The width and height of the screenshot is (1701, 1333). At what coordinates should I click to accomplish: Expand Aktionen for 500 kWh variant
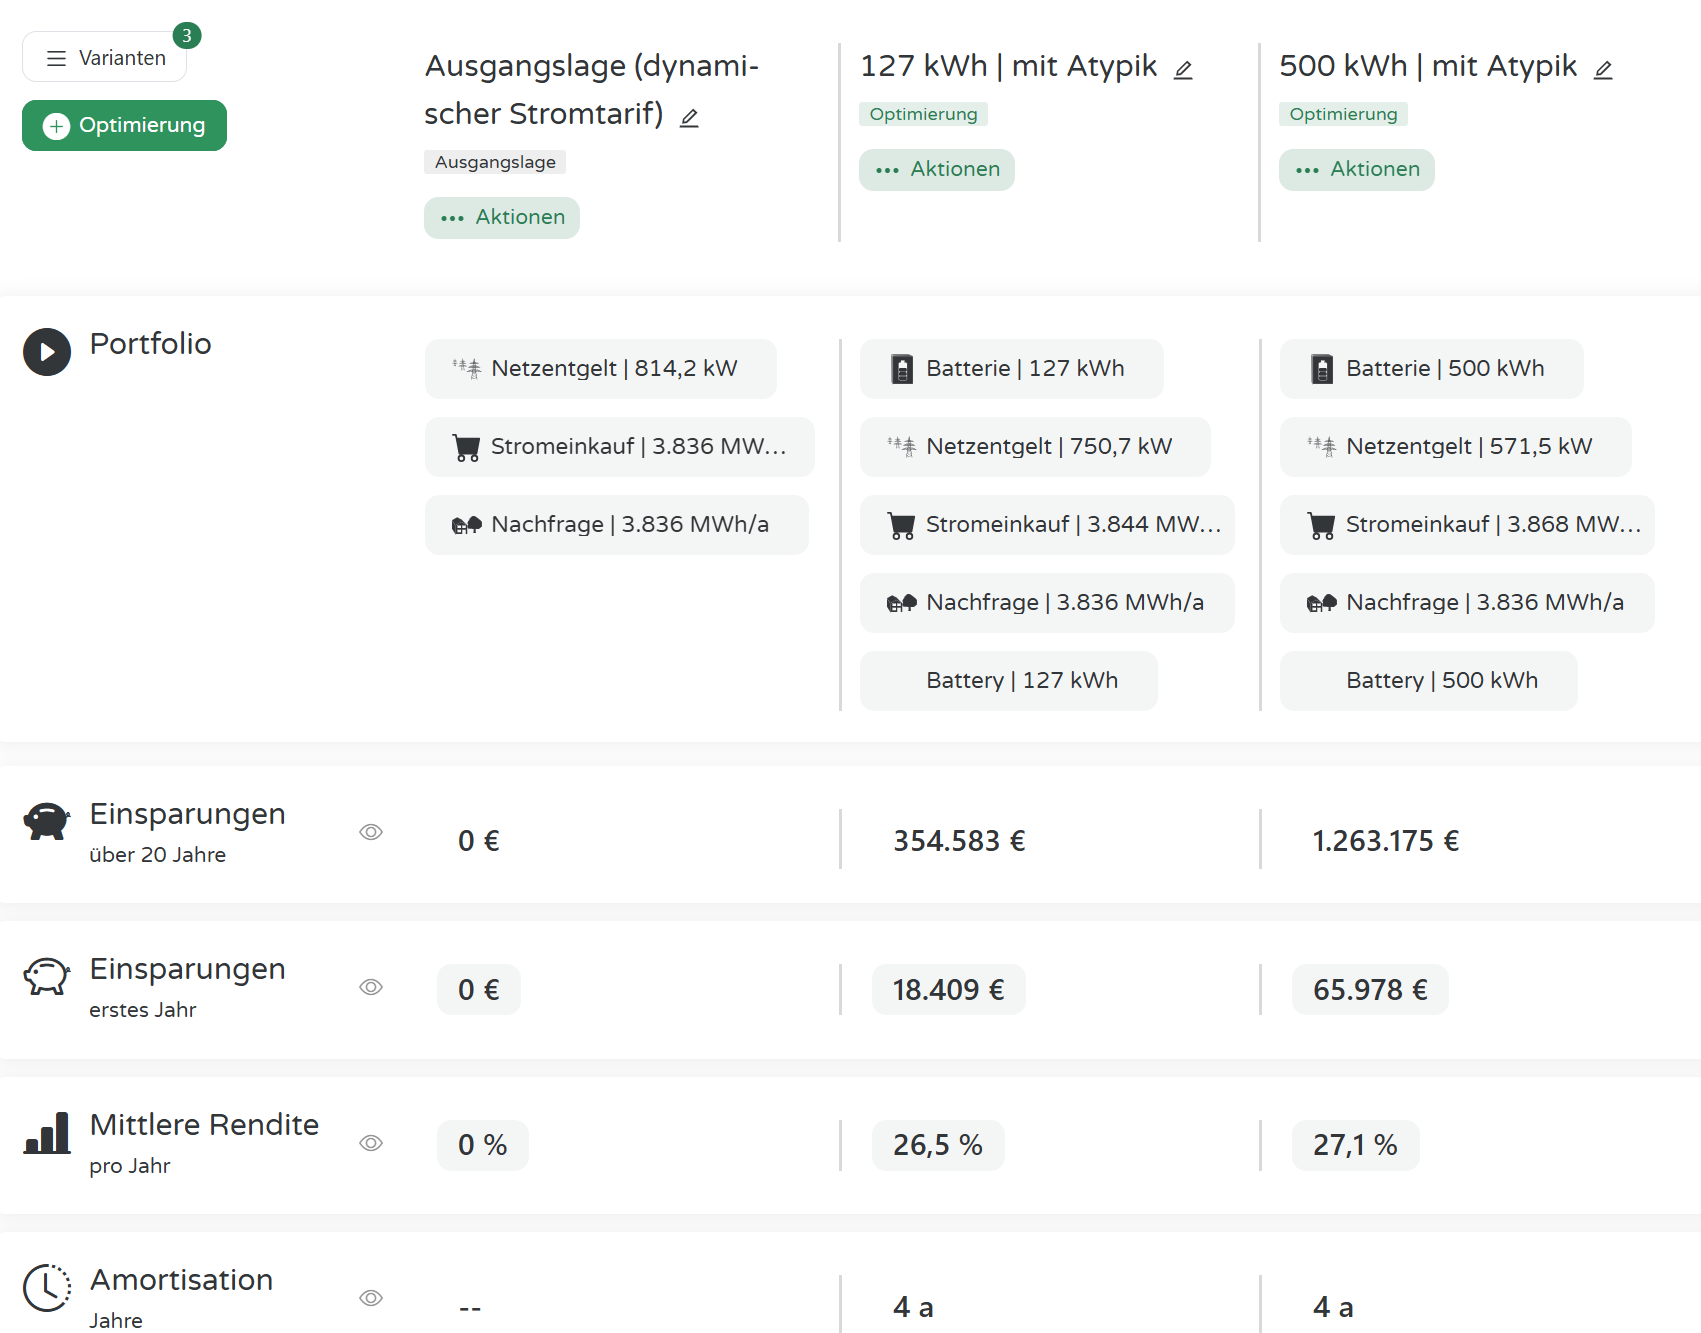click(1357, 170)
